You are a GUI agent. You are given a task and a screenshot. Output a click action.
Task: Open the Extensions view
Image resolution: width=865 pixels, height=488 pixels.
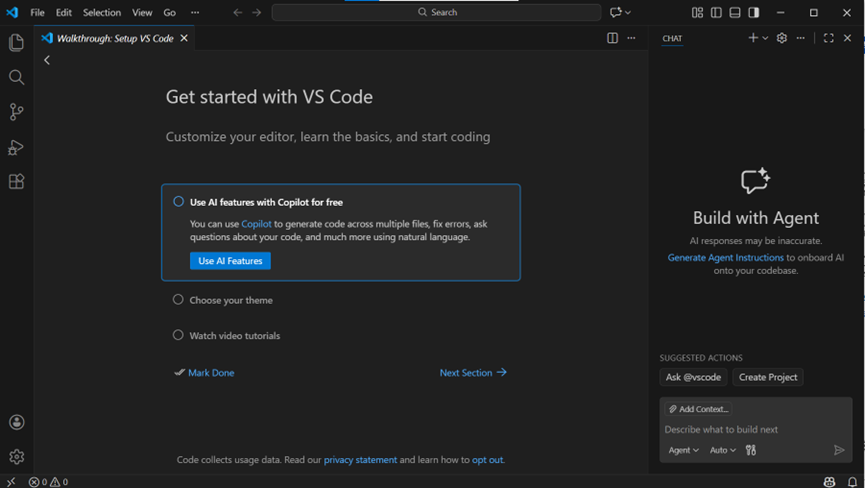pos(17,181)
